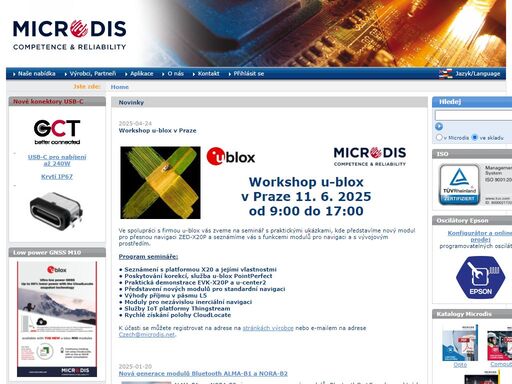Click the Workshop u-blox v Praze 11. 6. 2025 banner text
Image resolution: width=512 pixels, height=384 pixels.
pyautogui.click(x=306, y=196)
